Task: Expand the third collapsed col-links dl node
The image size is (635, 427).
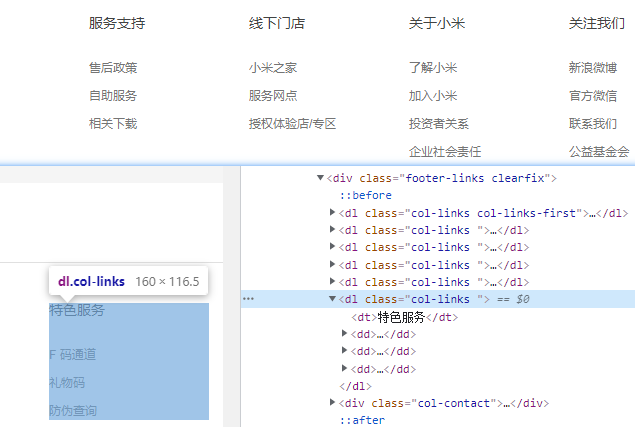Action: [332, 246]
